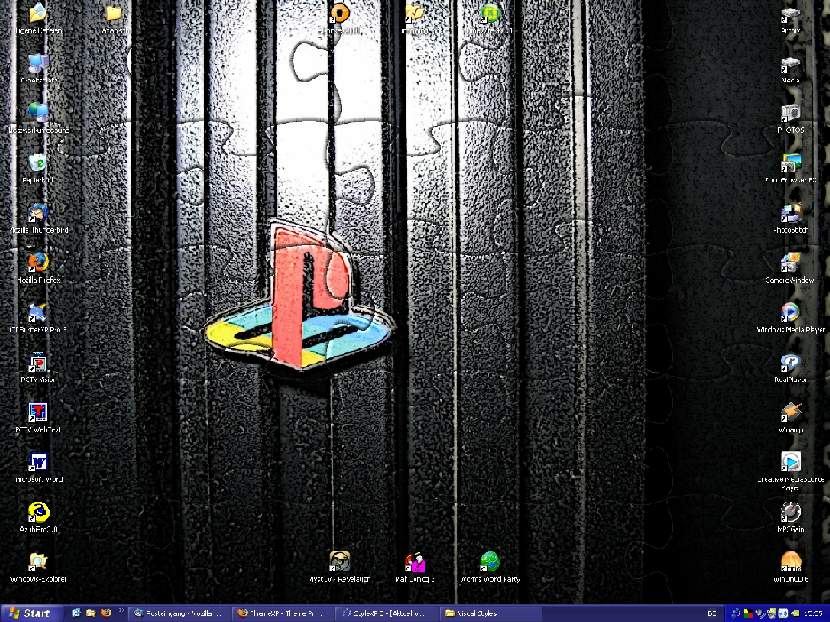The image size is (830, 622).
Task: Select the bottom-right orange shell desktop icon
Action: tap(791, 567)
